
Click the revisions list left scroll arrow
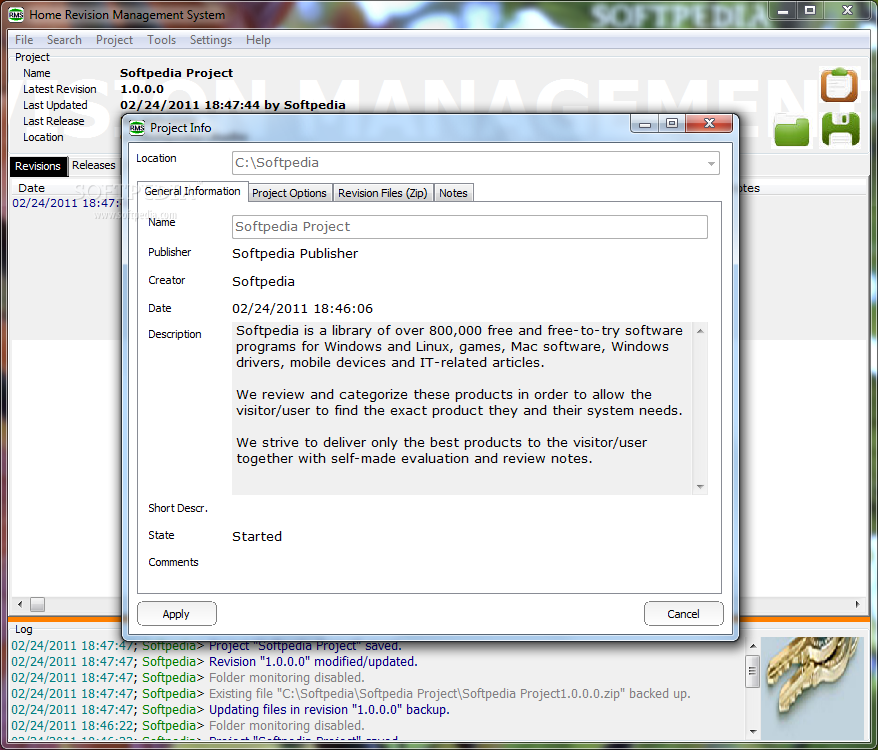(20, 604)
